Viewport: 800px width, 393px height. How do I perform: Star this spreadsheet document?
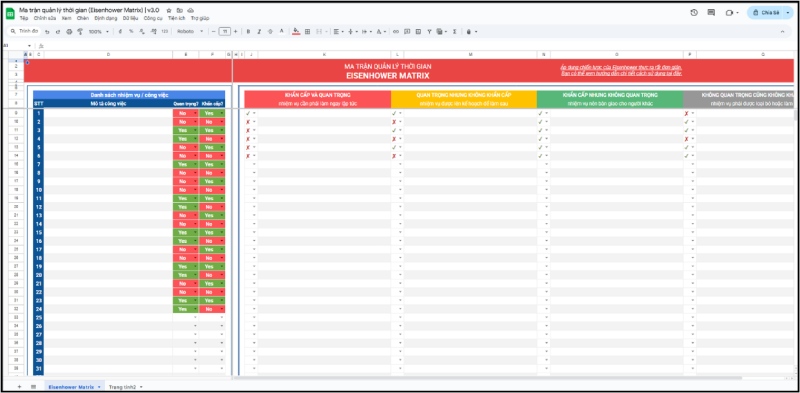coord(169,10)
